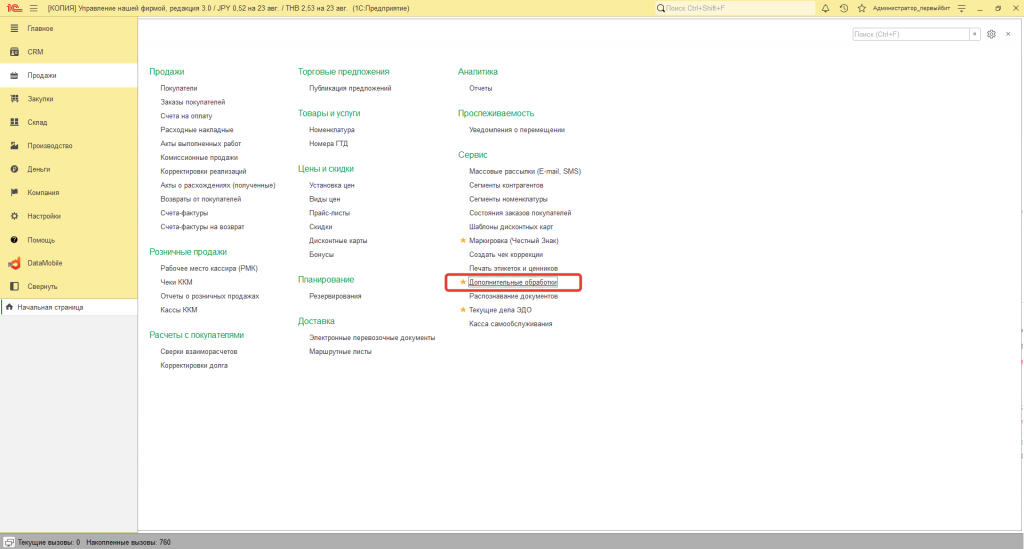1024x549 pixels.
Task: Open the Деньги coin icon
Action: click(x=14, y=169)
